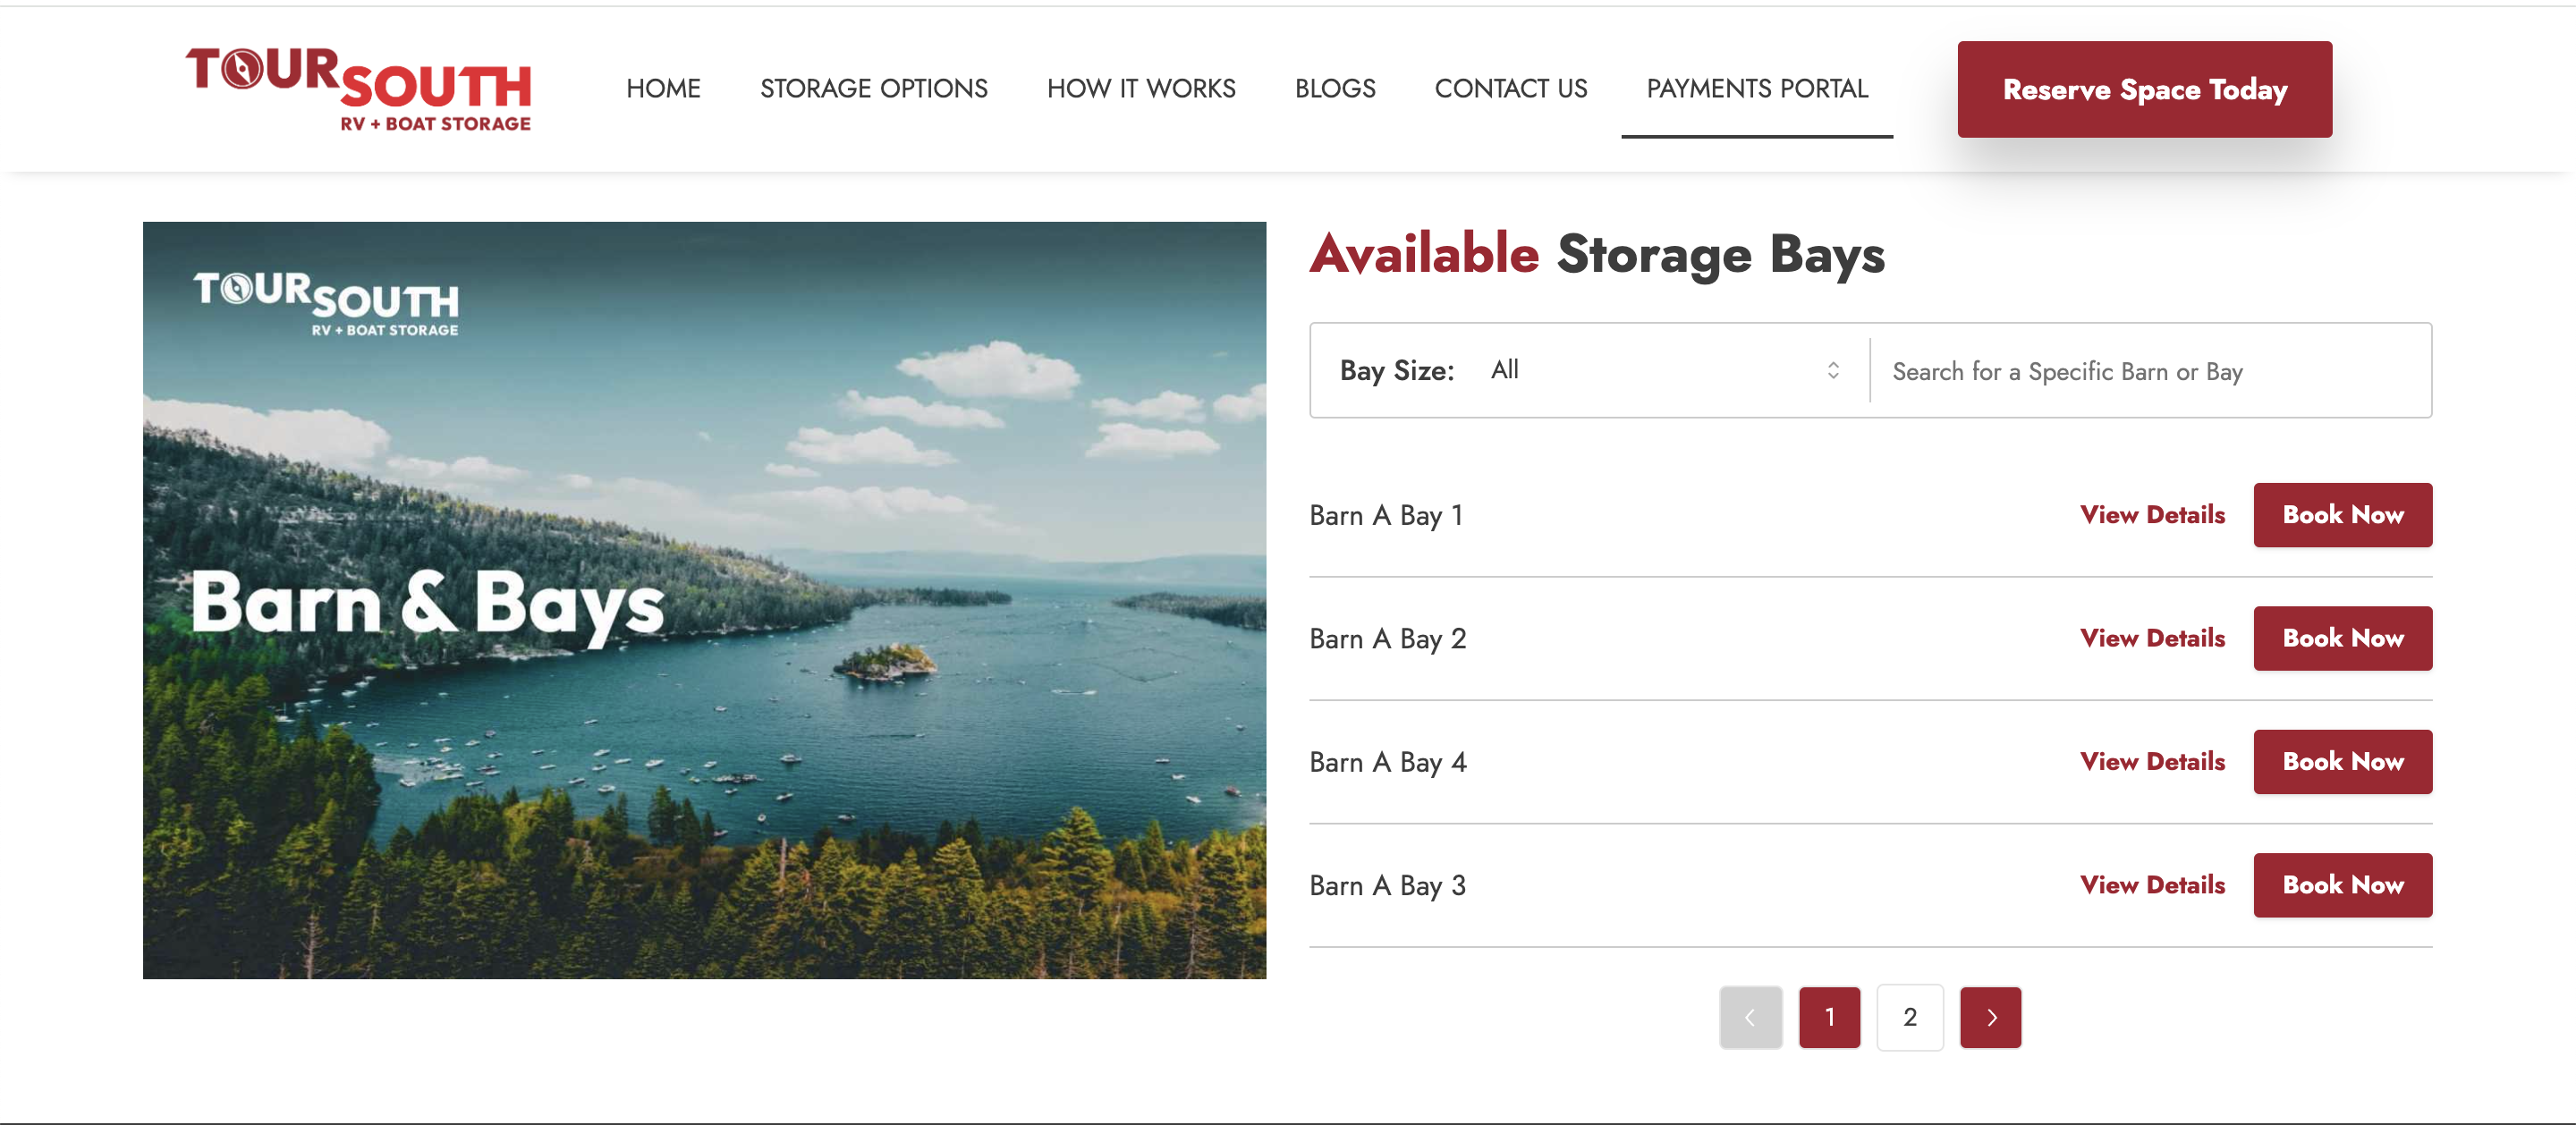The height and width of the screenshot is (1125, 2576).
Task: Go to How It Works page
Action: coord(1140,89)
